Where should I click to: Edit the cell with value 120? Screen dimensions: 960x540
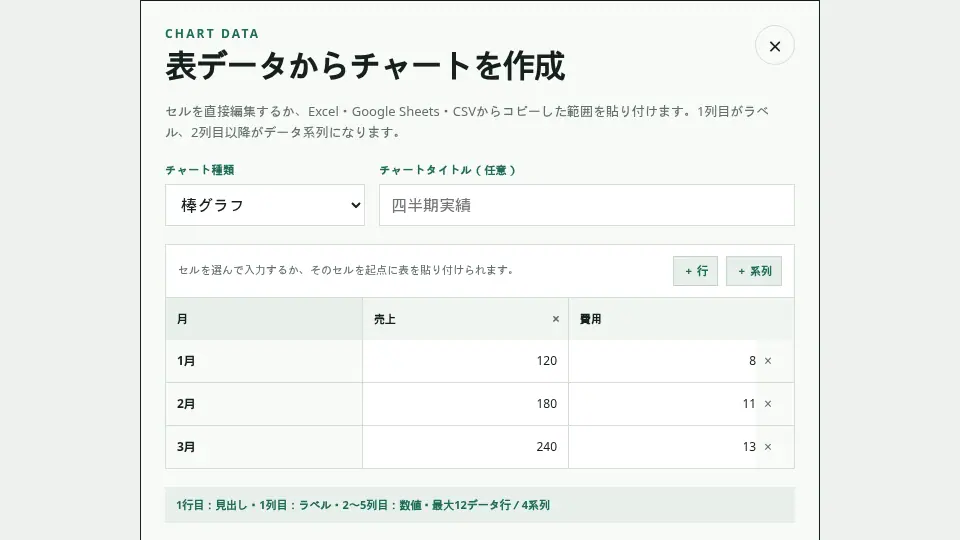(465, 361)
